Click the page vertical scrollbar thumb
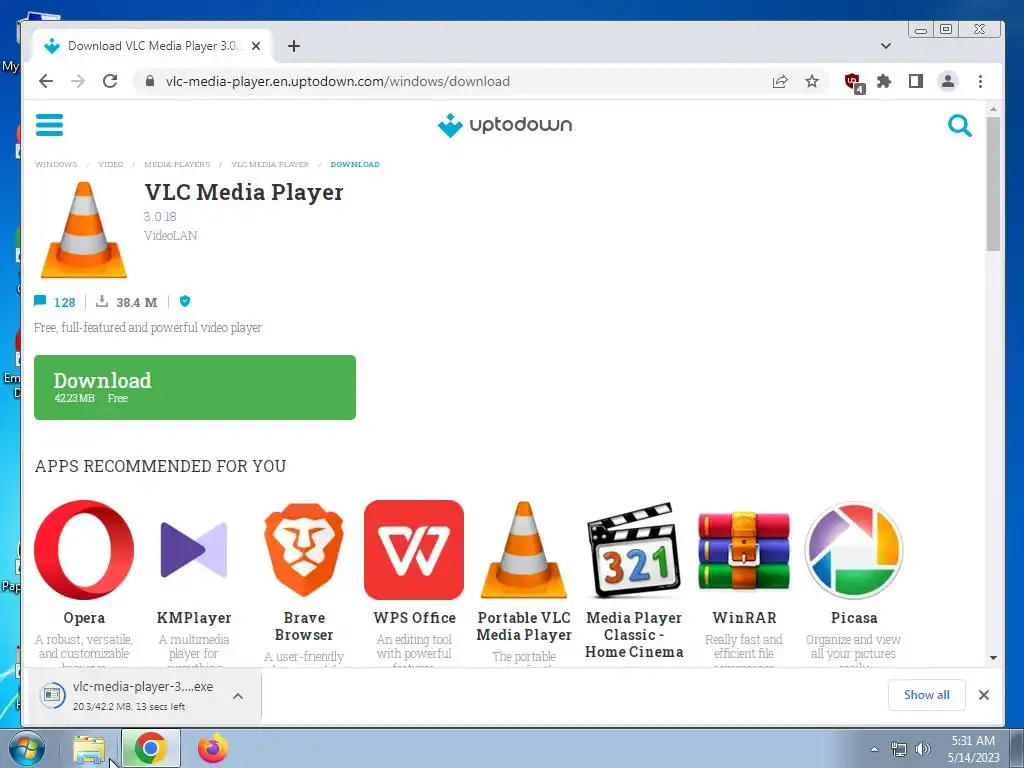 pos(993,184)
